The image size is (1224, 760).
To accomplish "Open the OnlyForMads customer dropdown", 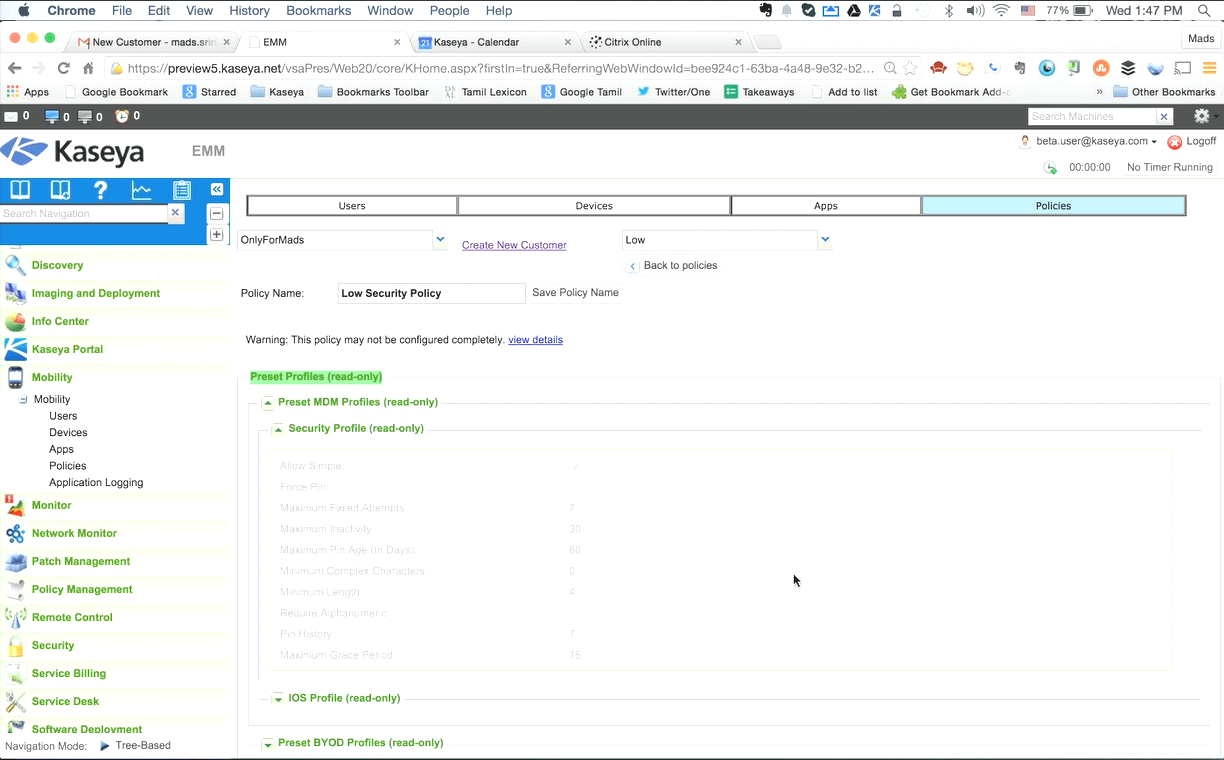I will click(x=440, y=240).
